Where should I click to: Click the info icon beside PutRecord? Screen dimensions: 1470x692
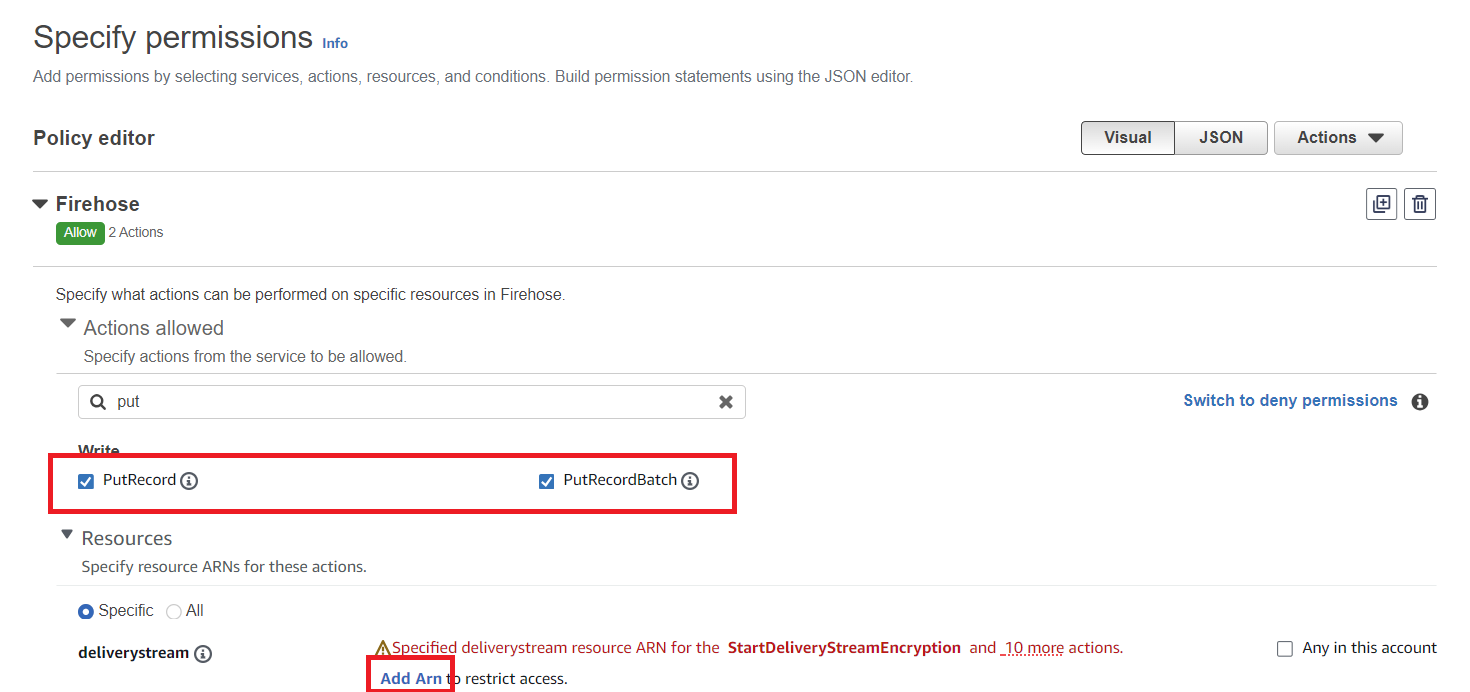189,481
